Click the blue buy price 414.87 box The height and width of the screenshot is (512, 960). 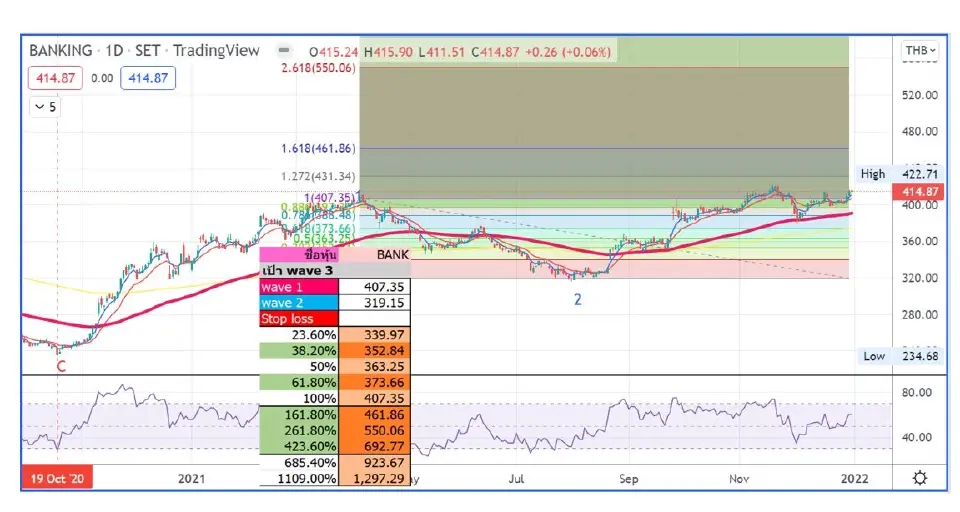pos(148,78)
